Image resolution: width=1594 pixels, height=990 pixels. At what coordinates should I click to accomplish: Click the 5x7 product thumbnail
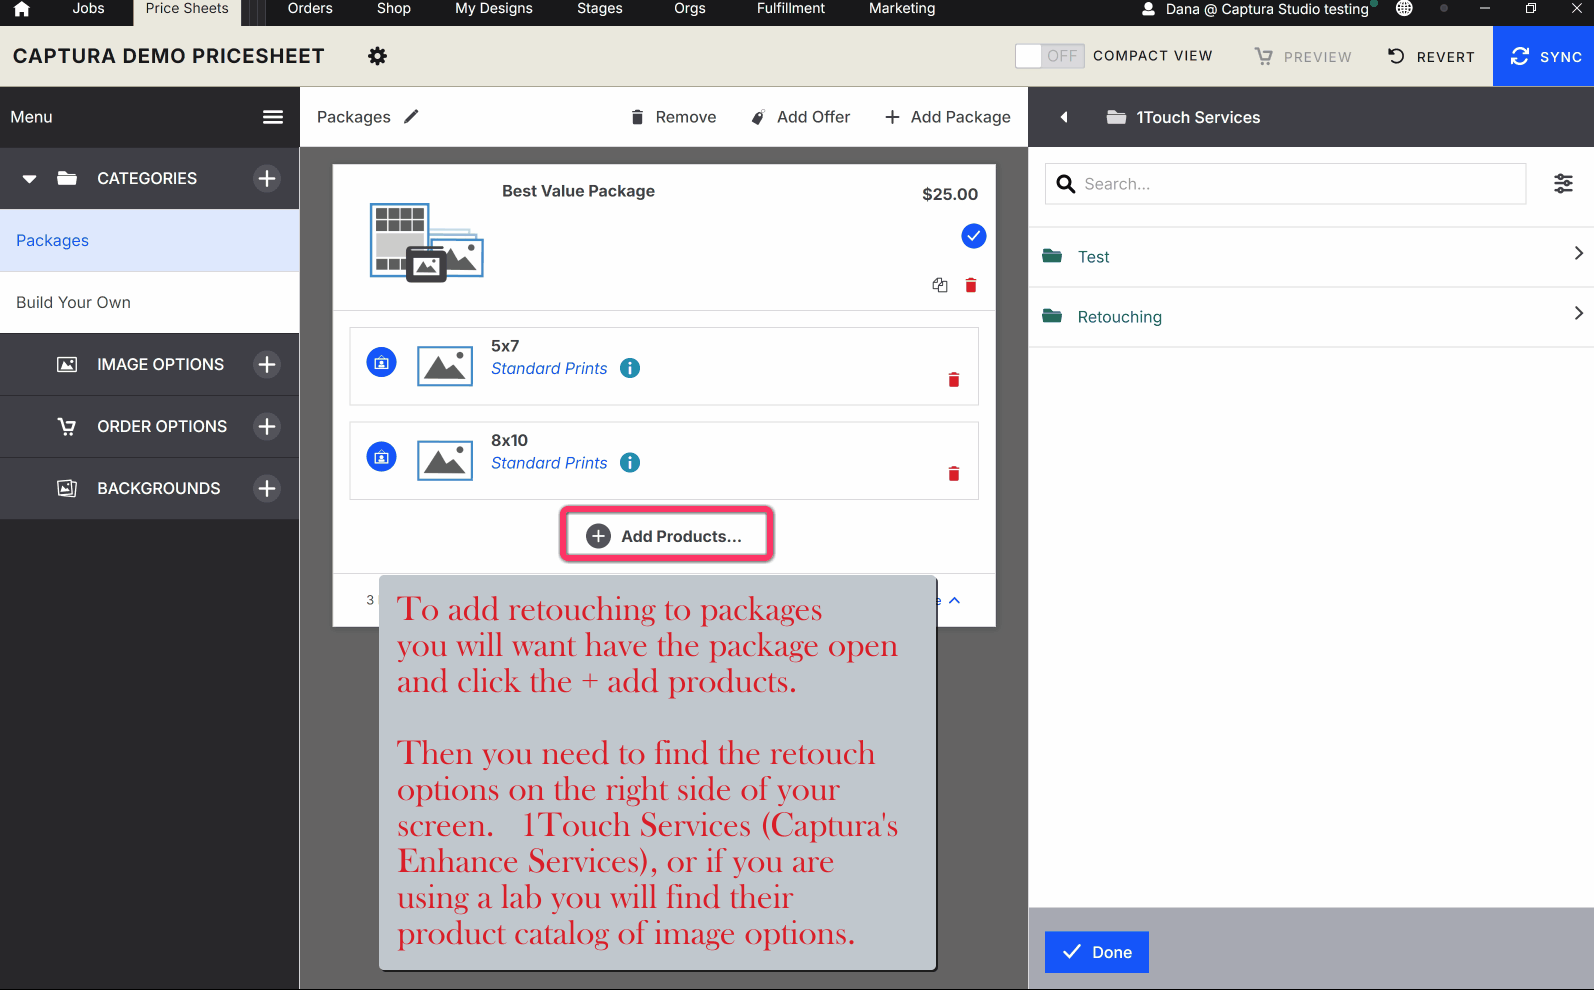(445, 367)
